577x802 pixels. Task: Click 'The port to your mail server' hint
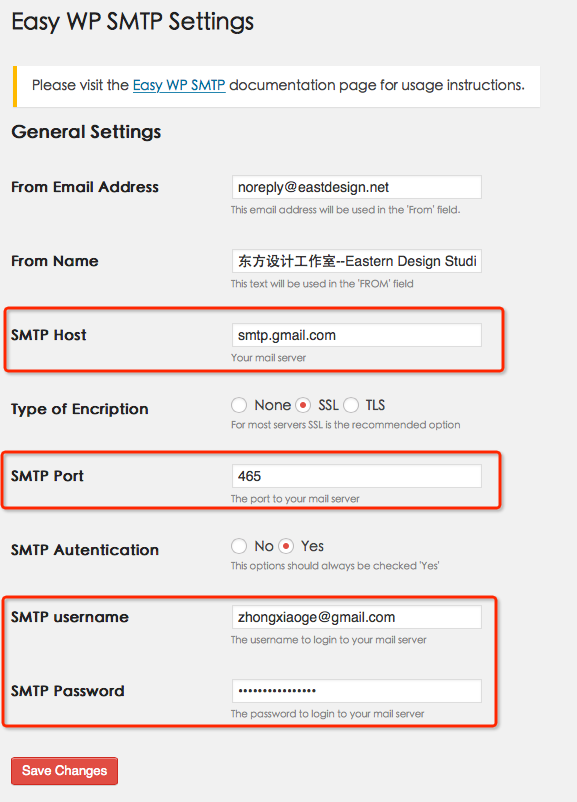click(x=295, y=499)
